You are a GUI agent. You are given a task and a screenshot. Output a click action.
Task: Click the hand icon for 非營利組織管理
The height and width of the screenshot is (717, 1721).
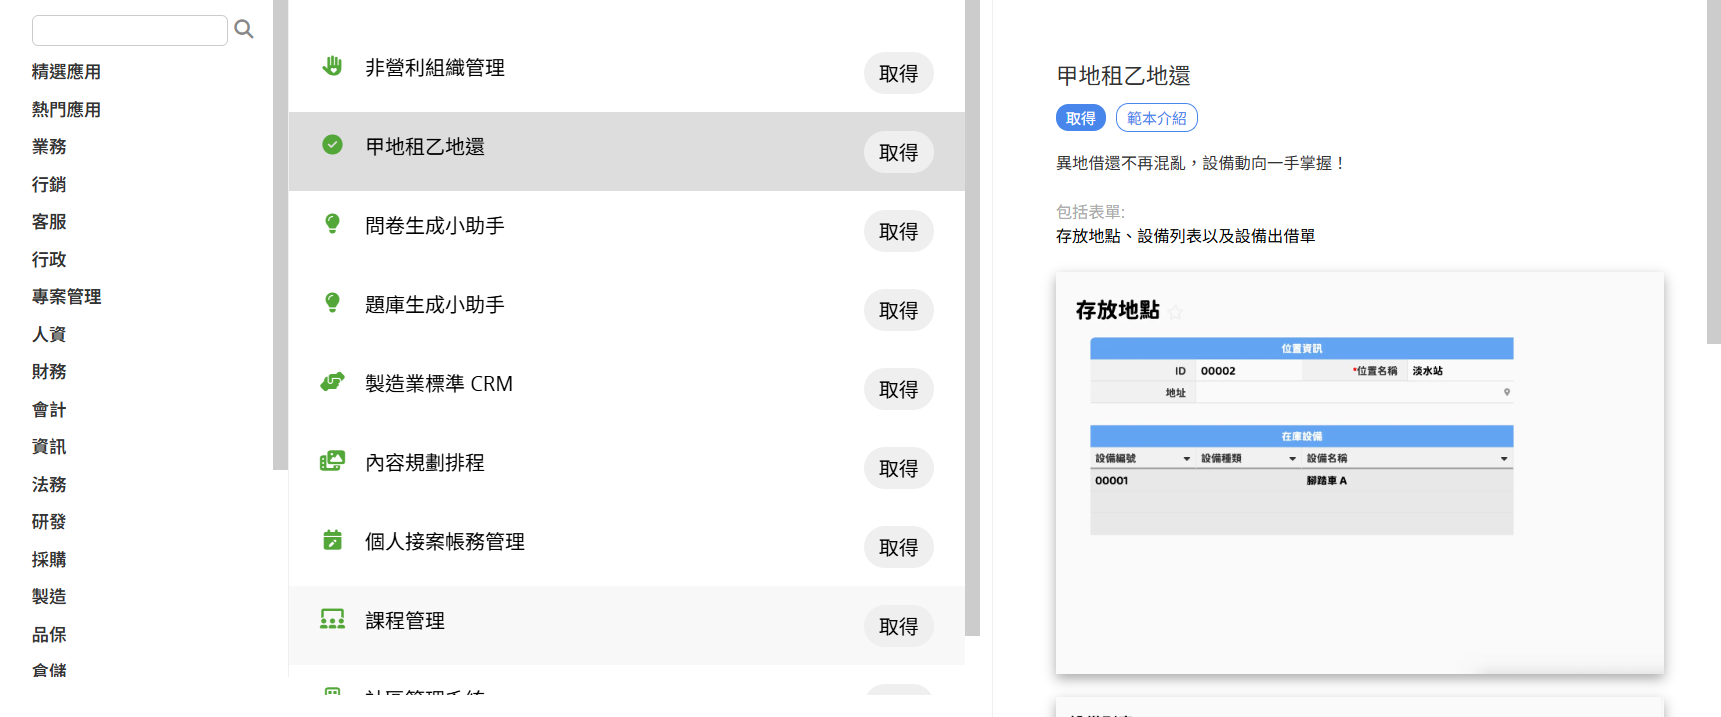[x=332, y=66]
